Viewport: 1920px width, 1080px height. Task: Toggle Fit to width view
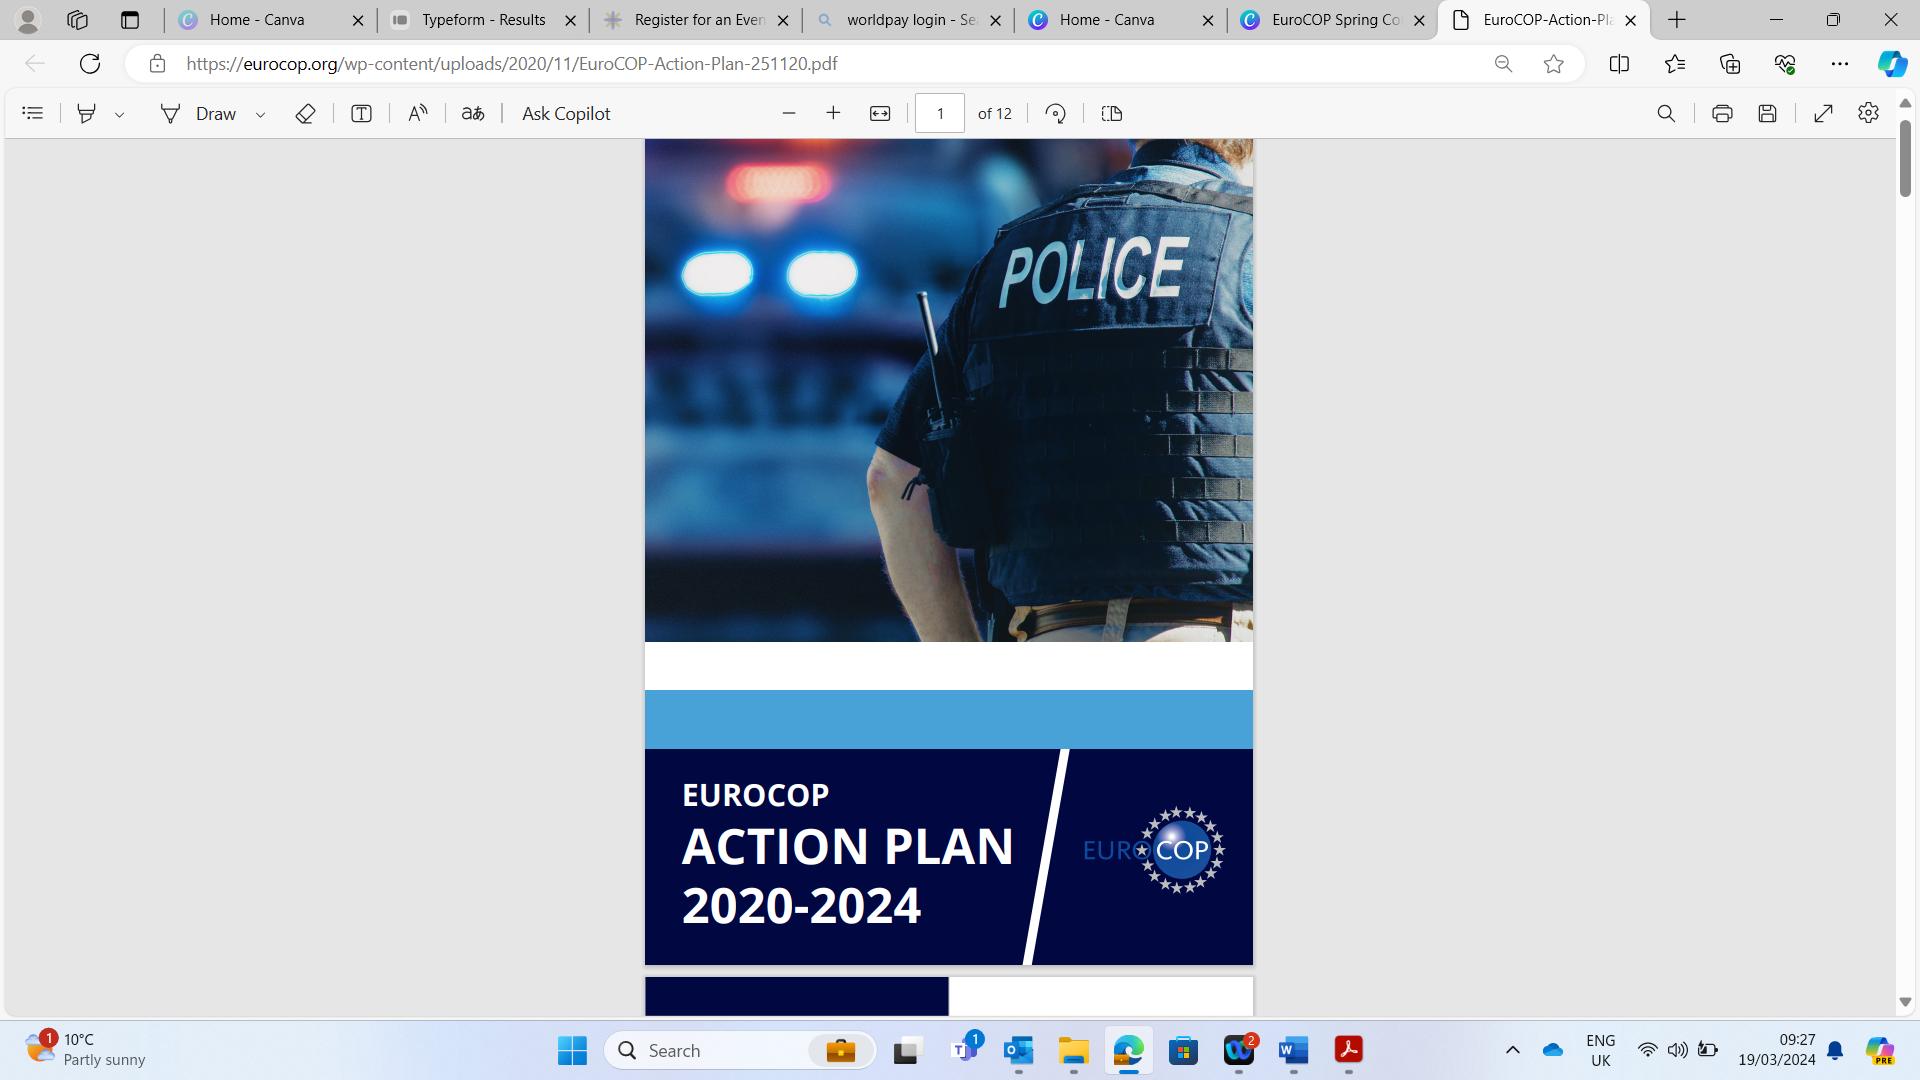[879, 113]
